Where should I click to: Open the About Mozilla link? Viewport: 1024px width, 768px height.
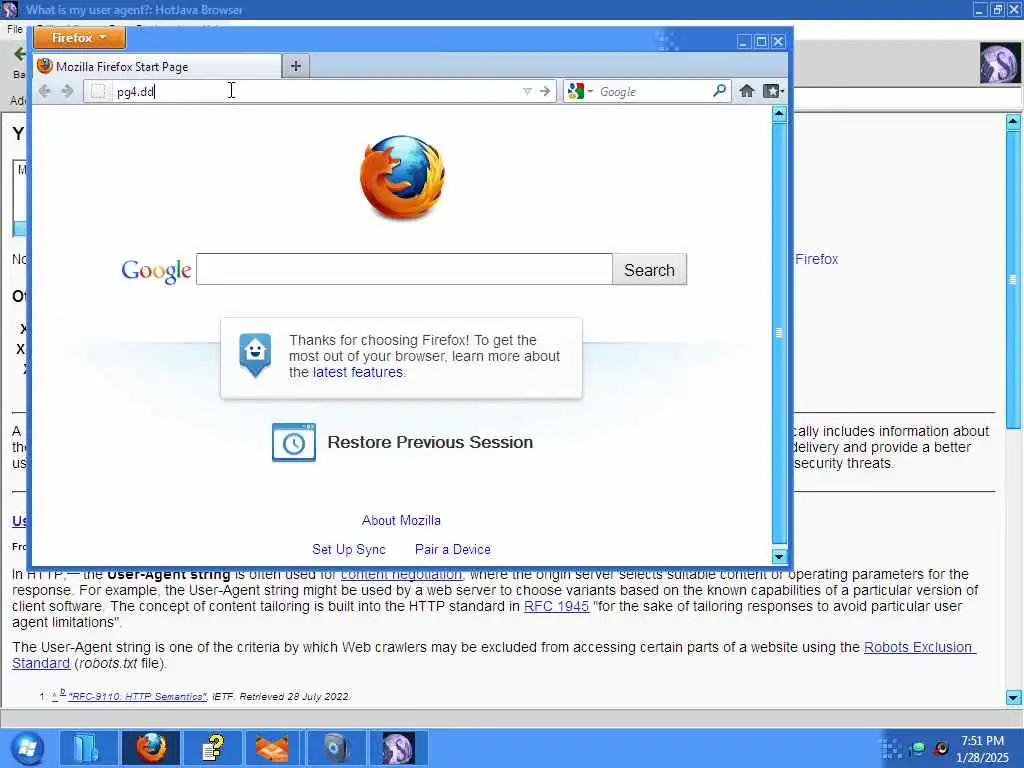click(401, 520)
